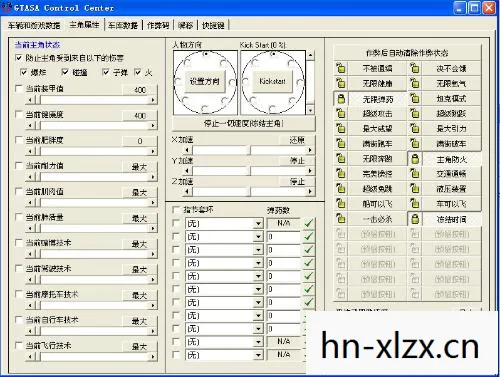Switch to the 车辆和游戏数据 tab
Screen dimensions: 500x377
tap(34, 25)
